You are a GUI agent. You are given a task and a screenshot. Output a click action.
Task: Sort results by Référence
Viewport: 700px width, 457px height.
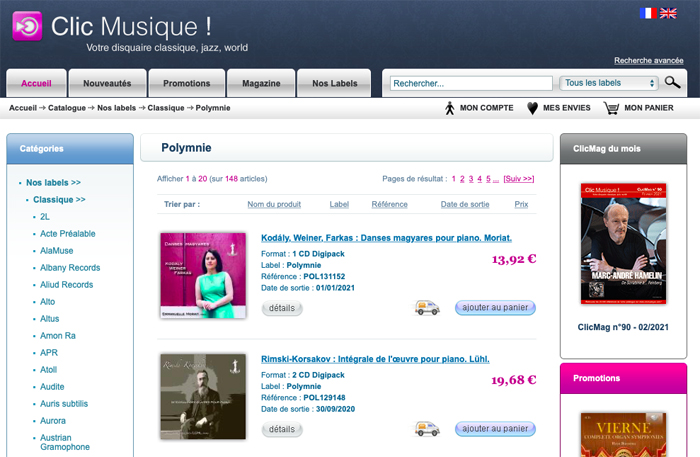coord(389,204)
